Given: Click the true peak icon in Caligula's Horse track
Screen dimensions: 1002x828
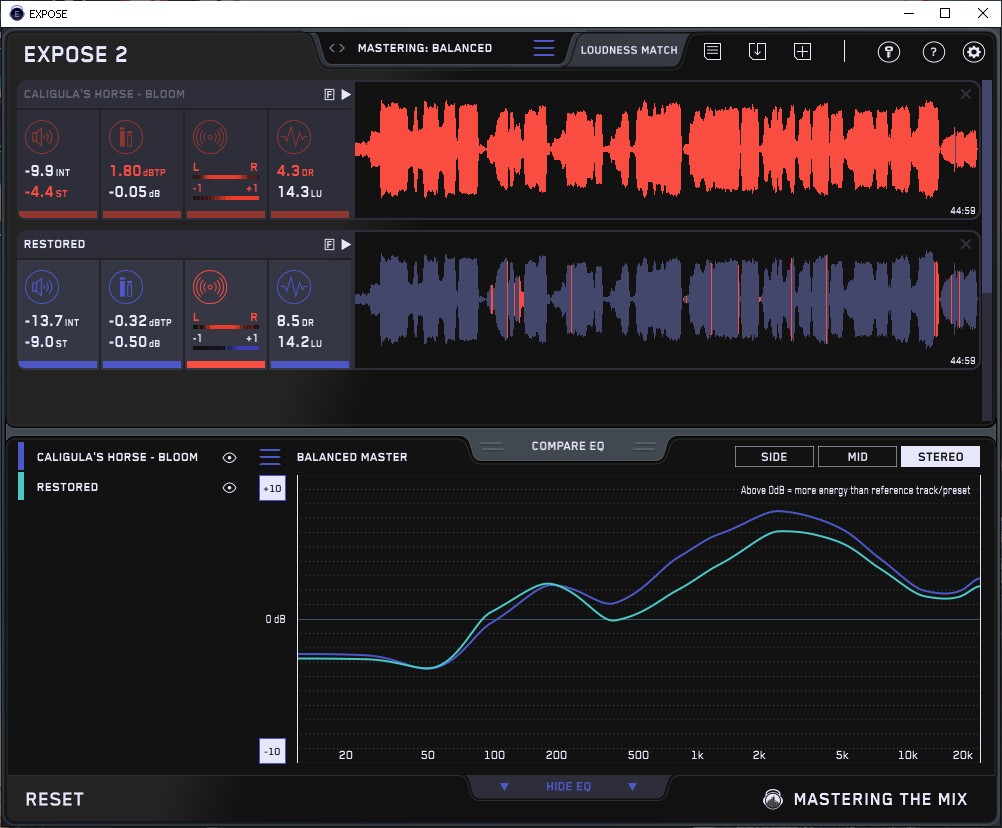Looking at the screenshot, I should (126, 137).
